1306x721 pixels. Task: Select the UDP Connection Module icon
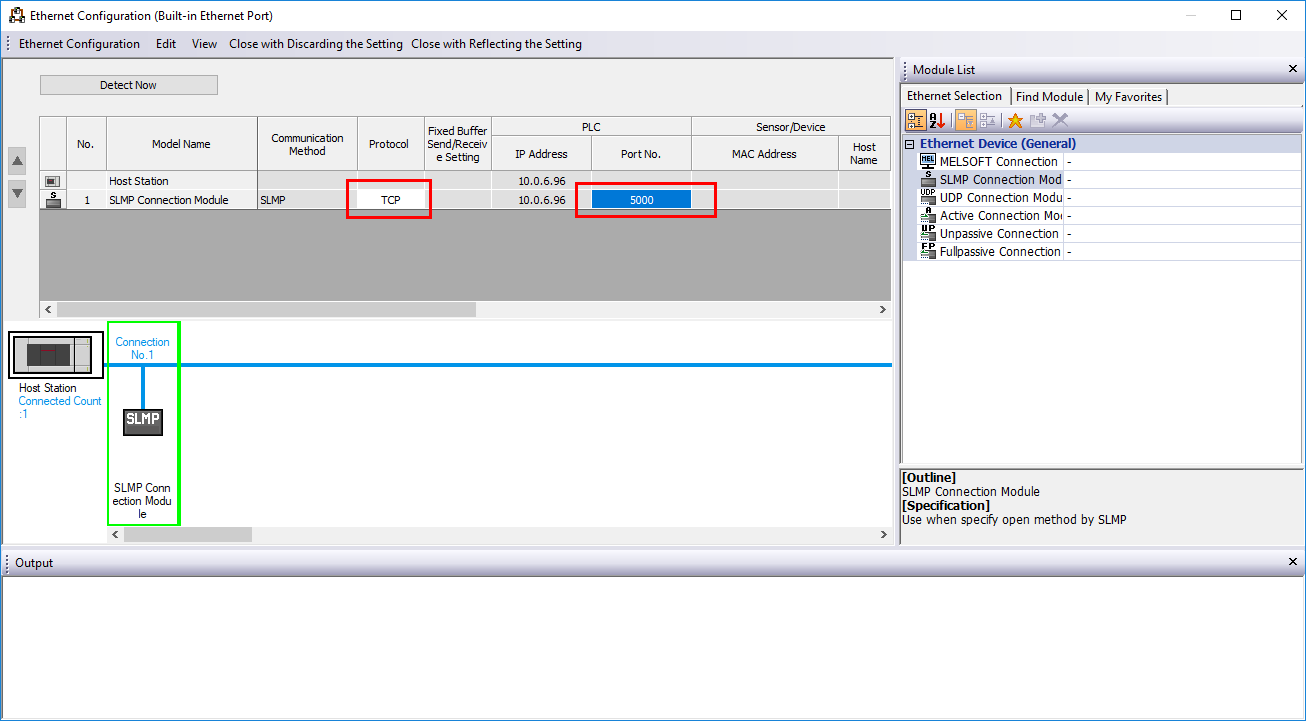(x=927, y=198)
